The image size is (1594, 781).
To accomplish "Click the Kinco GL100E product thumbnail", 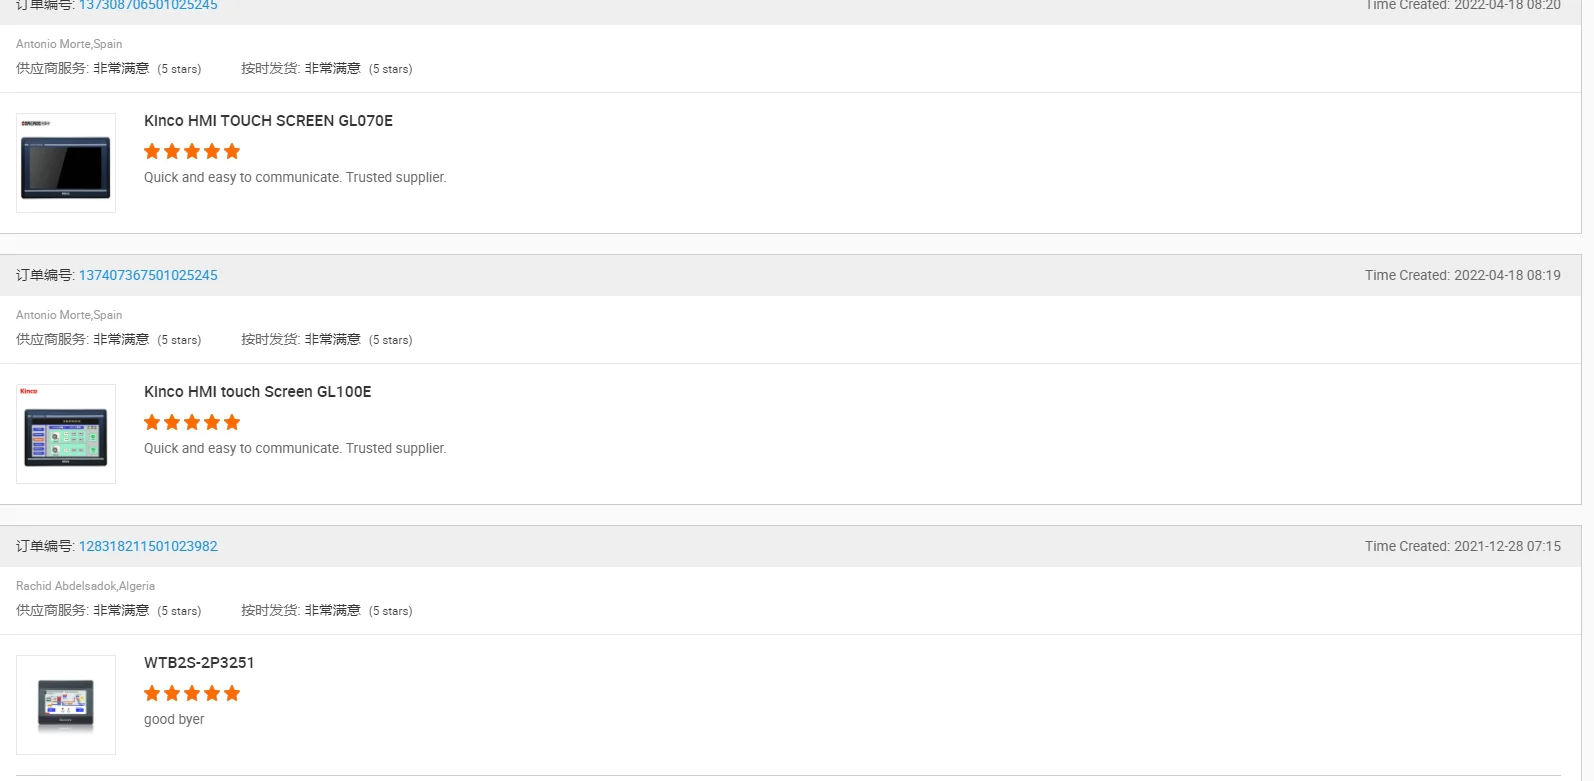I will [66, 434].
